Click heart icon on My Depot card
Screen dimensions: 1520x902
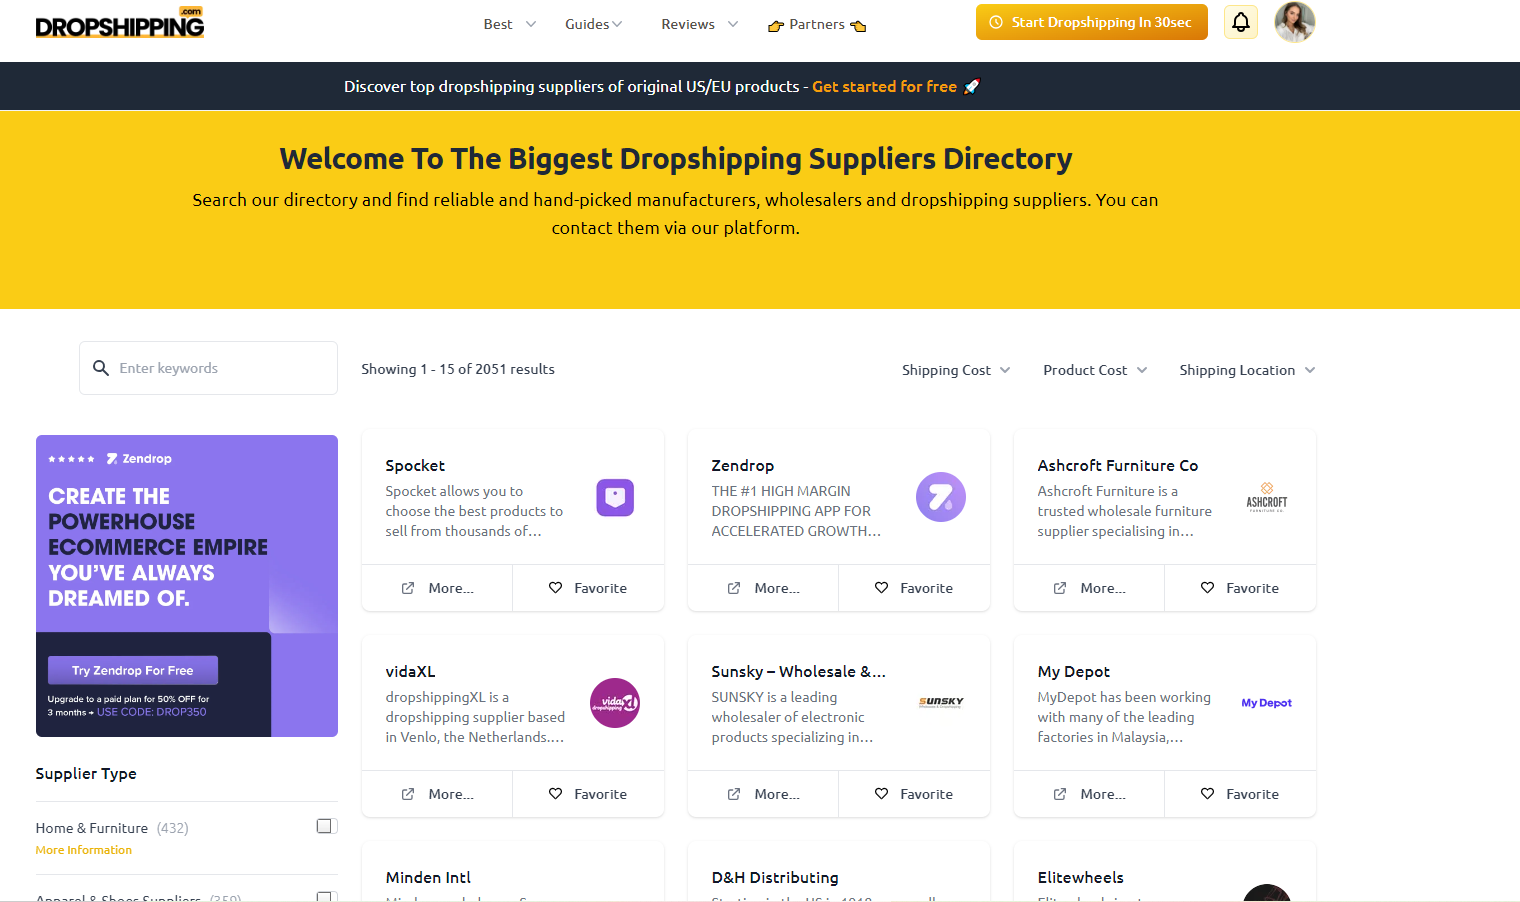click(1207, 794)
